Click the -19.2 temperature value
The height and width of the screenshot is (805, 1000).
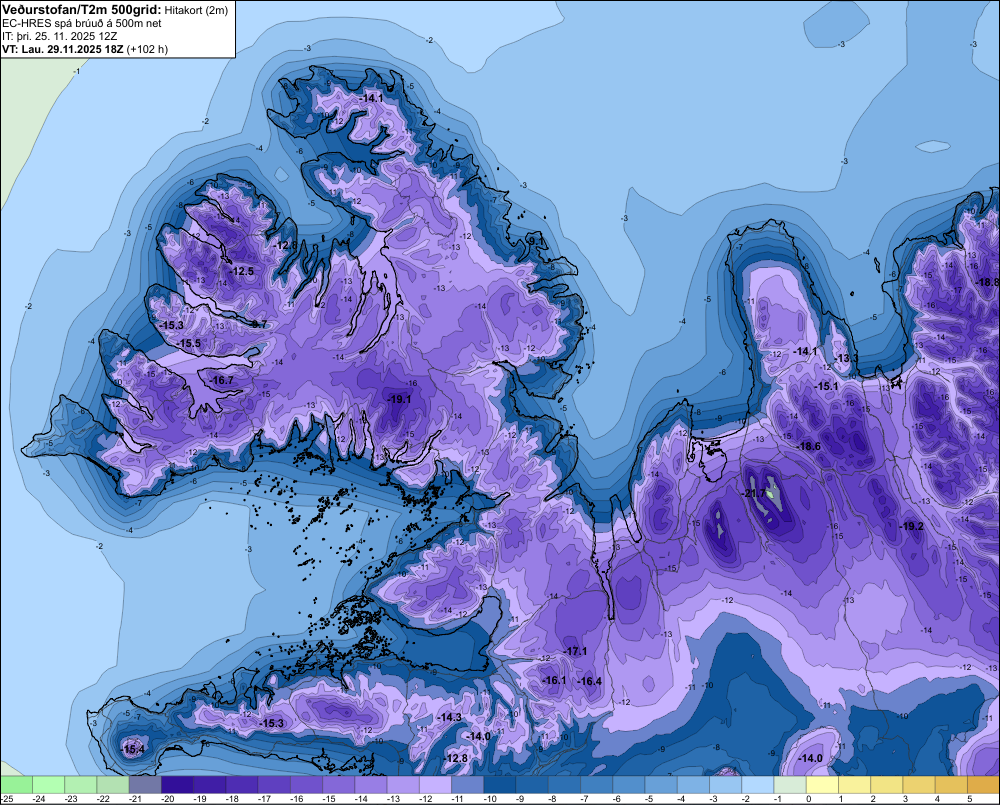(x=911, y=526)
